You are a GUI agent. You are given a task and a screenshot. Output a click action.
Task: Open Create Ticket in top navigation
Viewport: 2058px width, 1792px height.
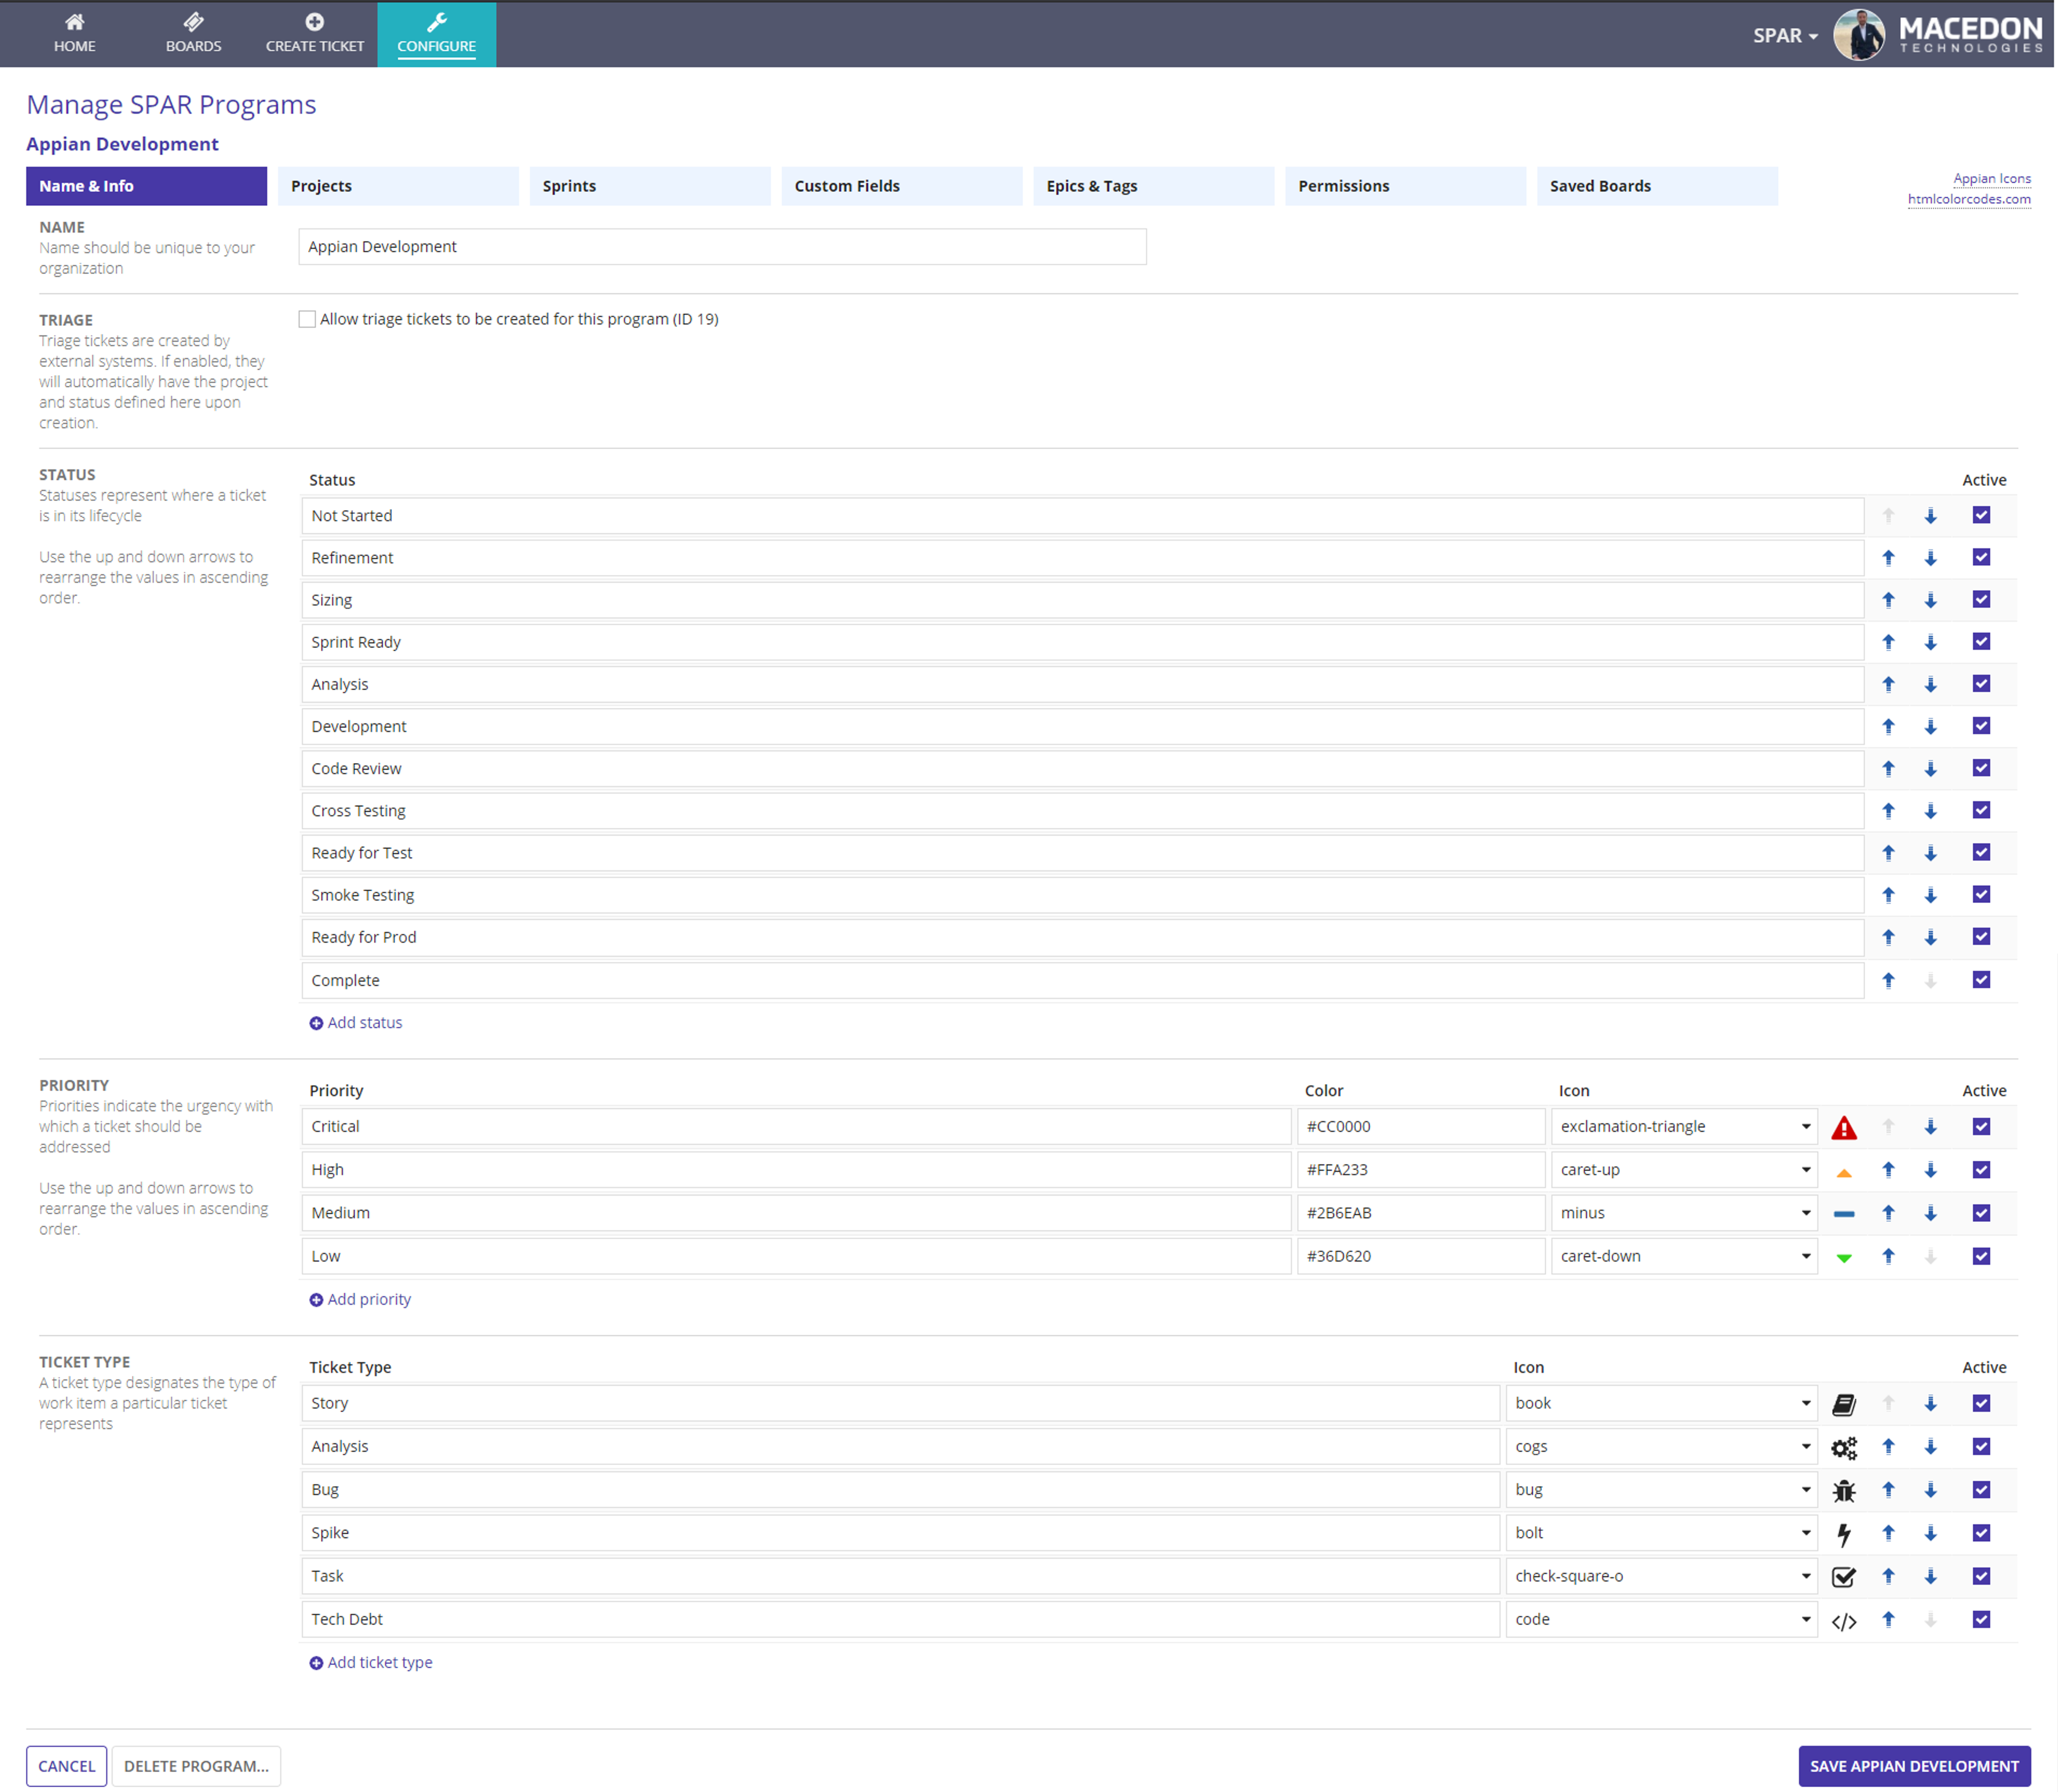pos(314,34)
